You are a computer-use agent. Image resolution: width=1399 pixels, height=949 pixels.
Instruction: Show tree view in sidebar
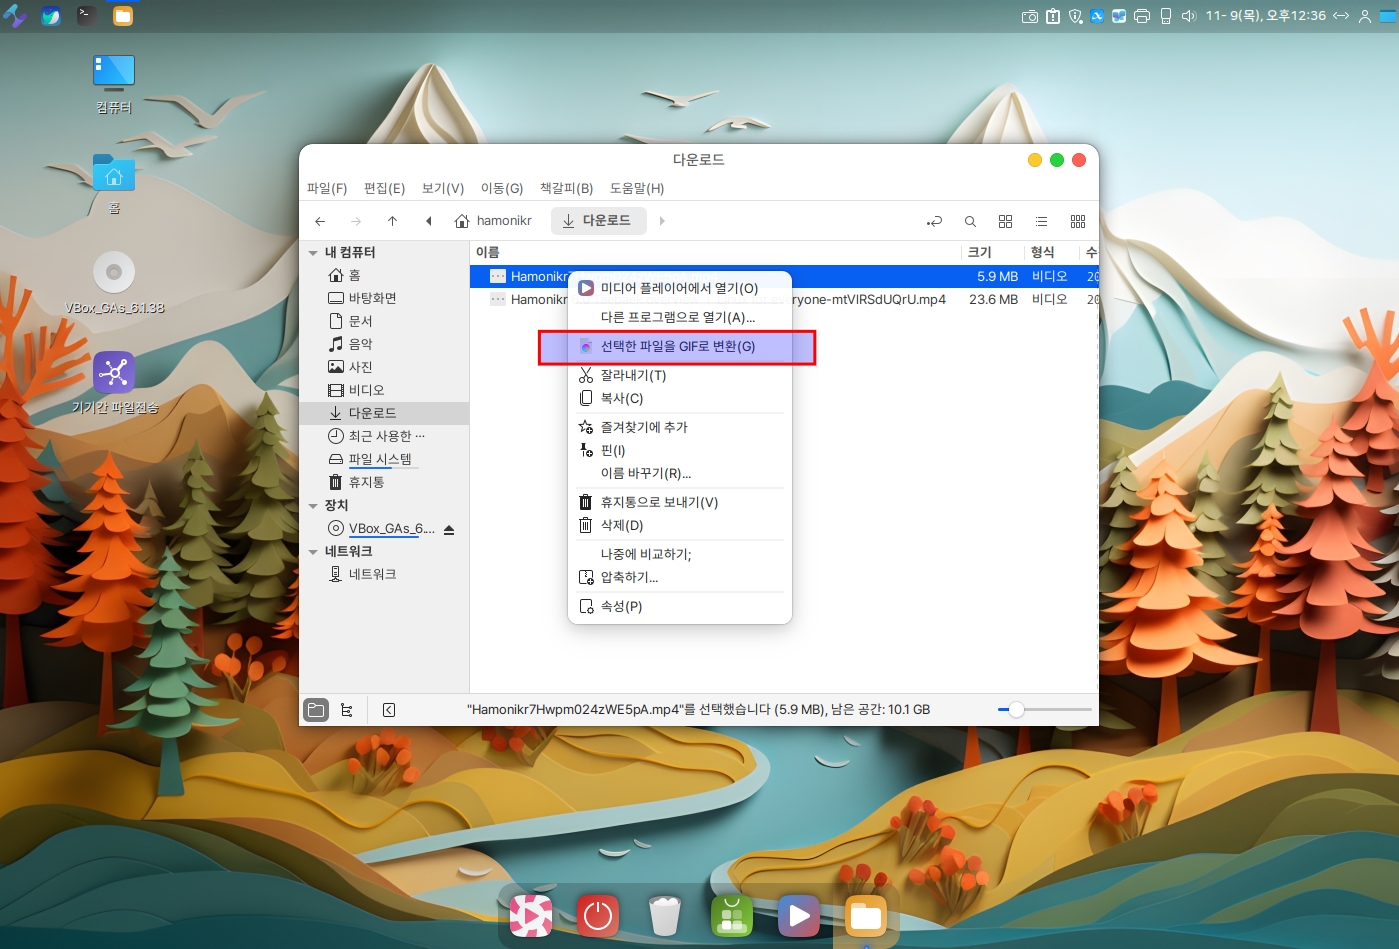click(347, 710)
